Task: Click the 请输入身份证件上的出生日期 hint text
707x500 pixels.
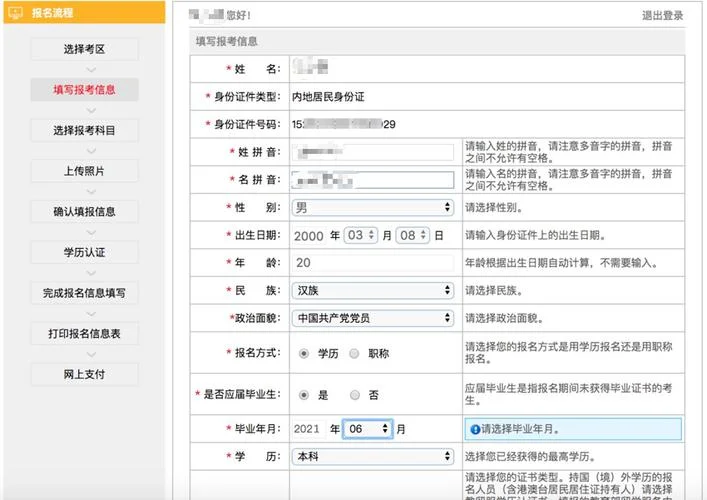Action: (x=535, y=235)
